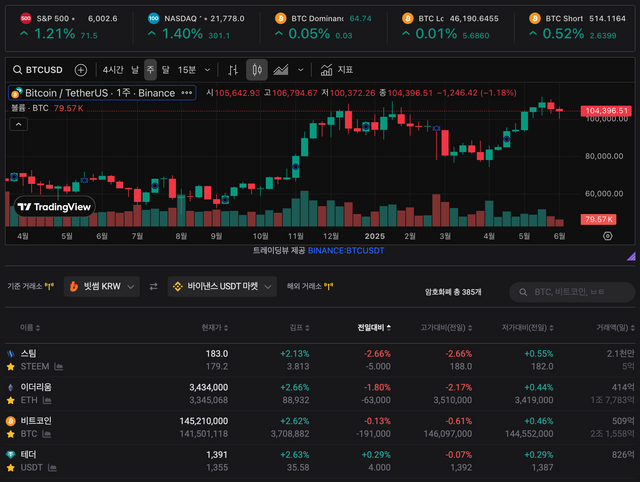Screen dimensions: 640x482
Task: Select the 4시간 timeframe
Action: (x=113, y=70)
